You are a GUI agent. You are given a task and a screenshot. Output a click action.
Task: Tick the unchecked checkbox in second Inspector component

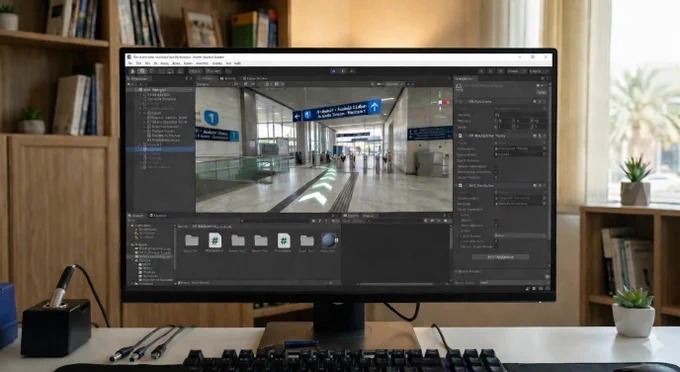pos(496,166)
